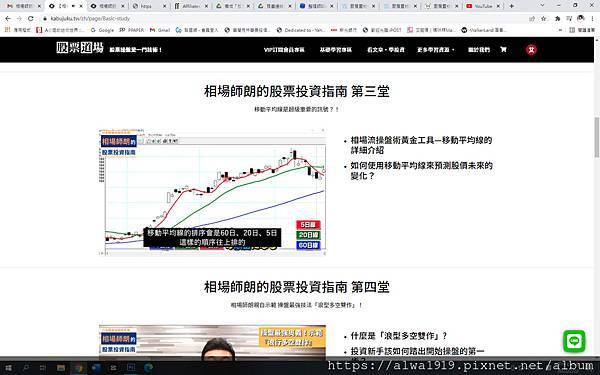Open the Dedicated to bookmark

click(301, 30)
